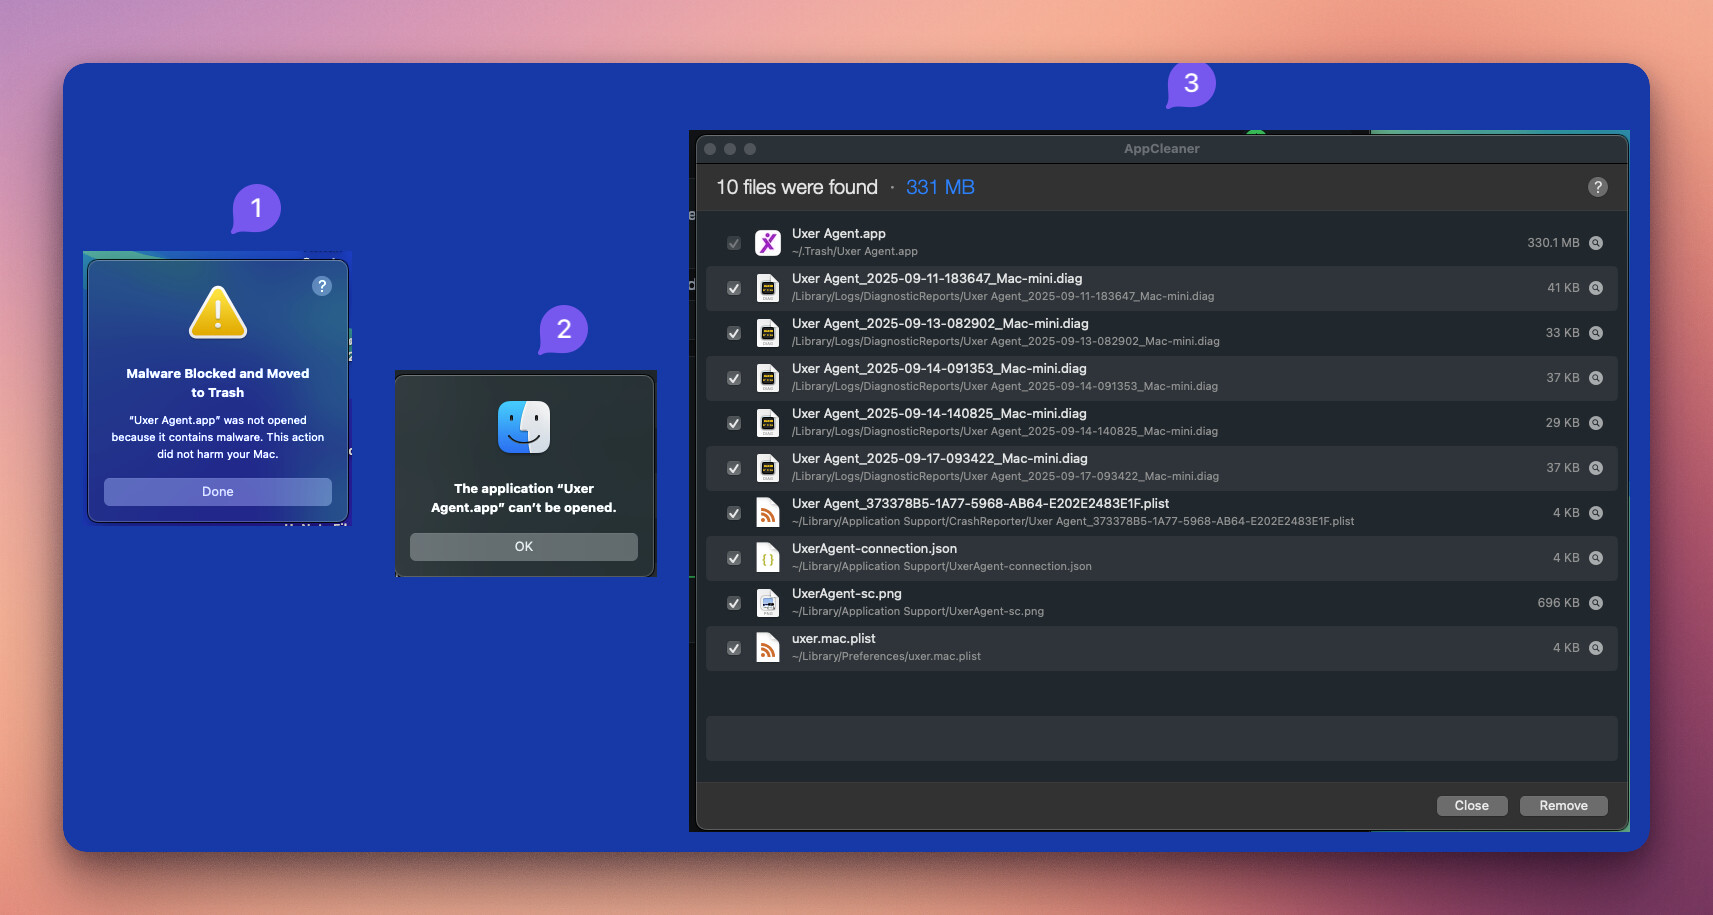The height and width of the screenshot is (915, 1713).
Task: Uncheck the CrashReporter plist file checkbox
Action: (734, 513)
